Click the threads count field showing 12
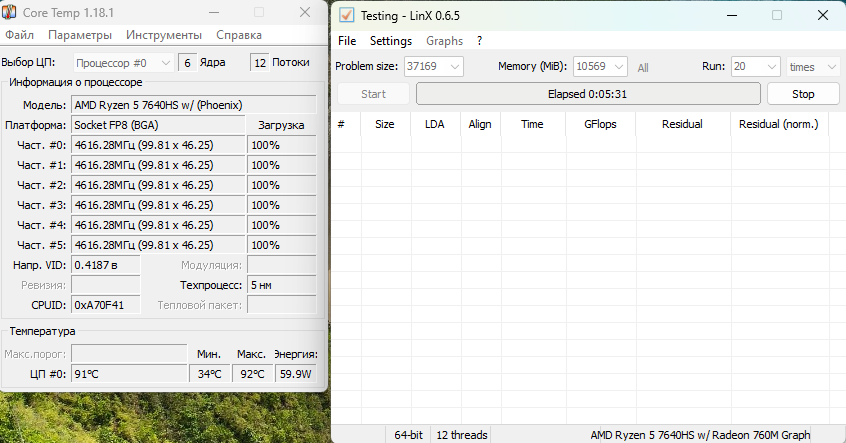This screenshot has height=443, width=846. (x=260, y=63)
